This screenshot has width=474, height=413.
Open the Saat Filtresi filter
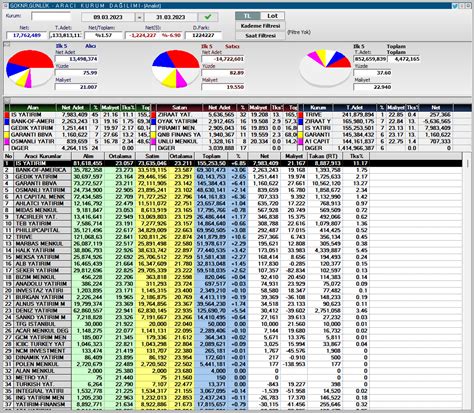(x=260, y=35)
